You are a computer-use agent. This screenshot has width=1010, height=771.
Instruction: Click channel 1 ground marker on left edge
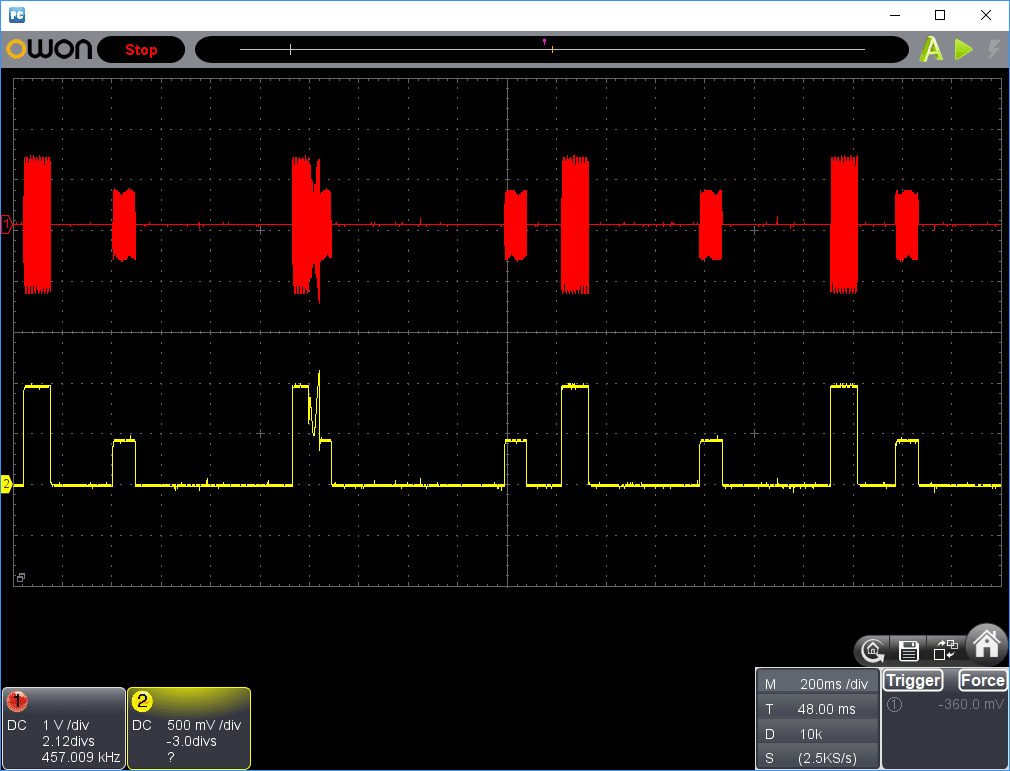click(7, 225)
